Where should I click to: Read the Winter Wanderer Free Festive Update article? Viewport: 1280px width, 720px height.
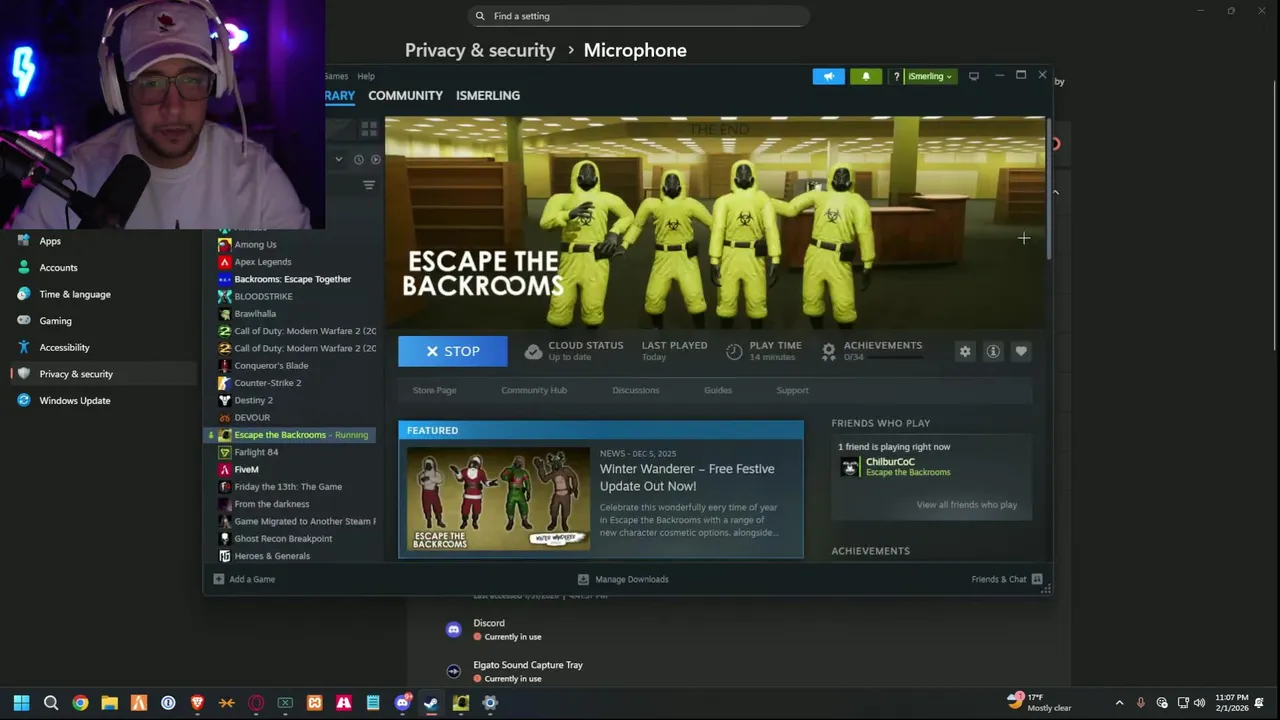[687, 477]
